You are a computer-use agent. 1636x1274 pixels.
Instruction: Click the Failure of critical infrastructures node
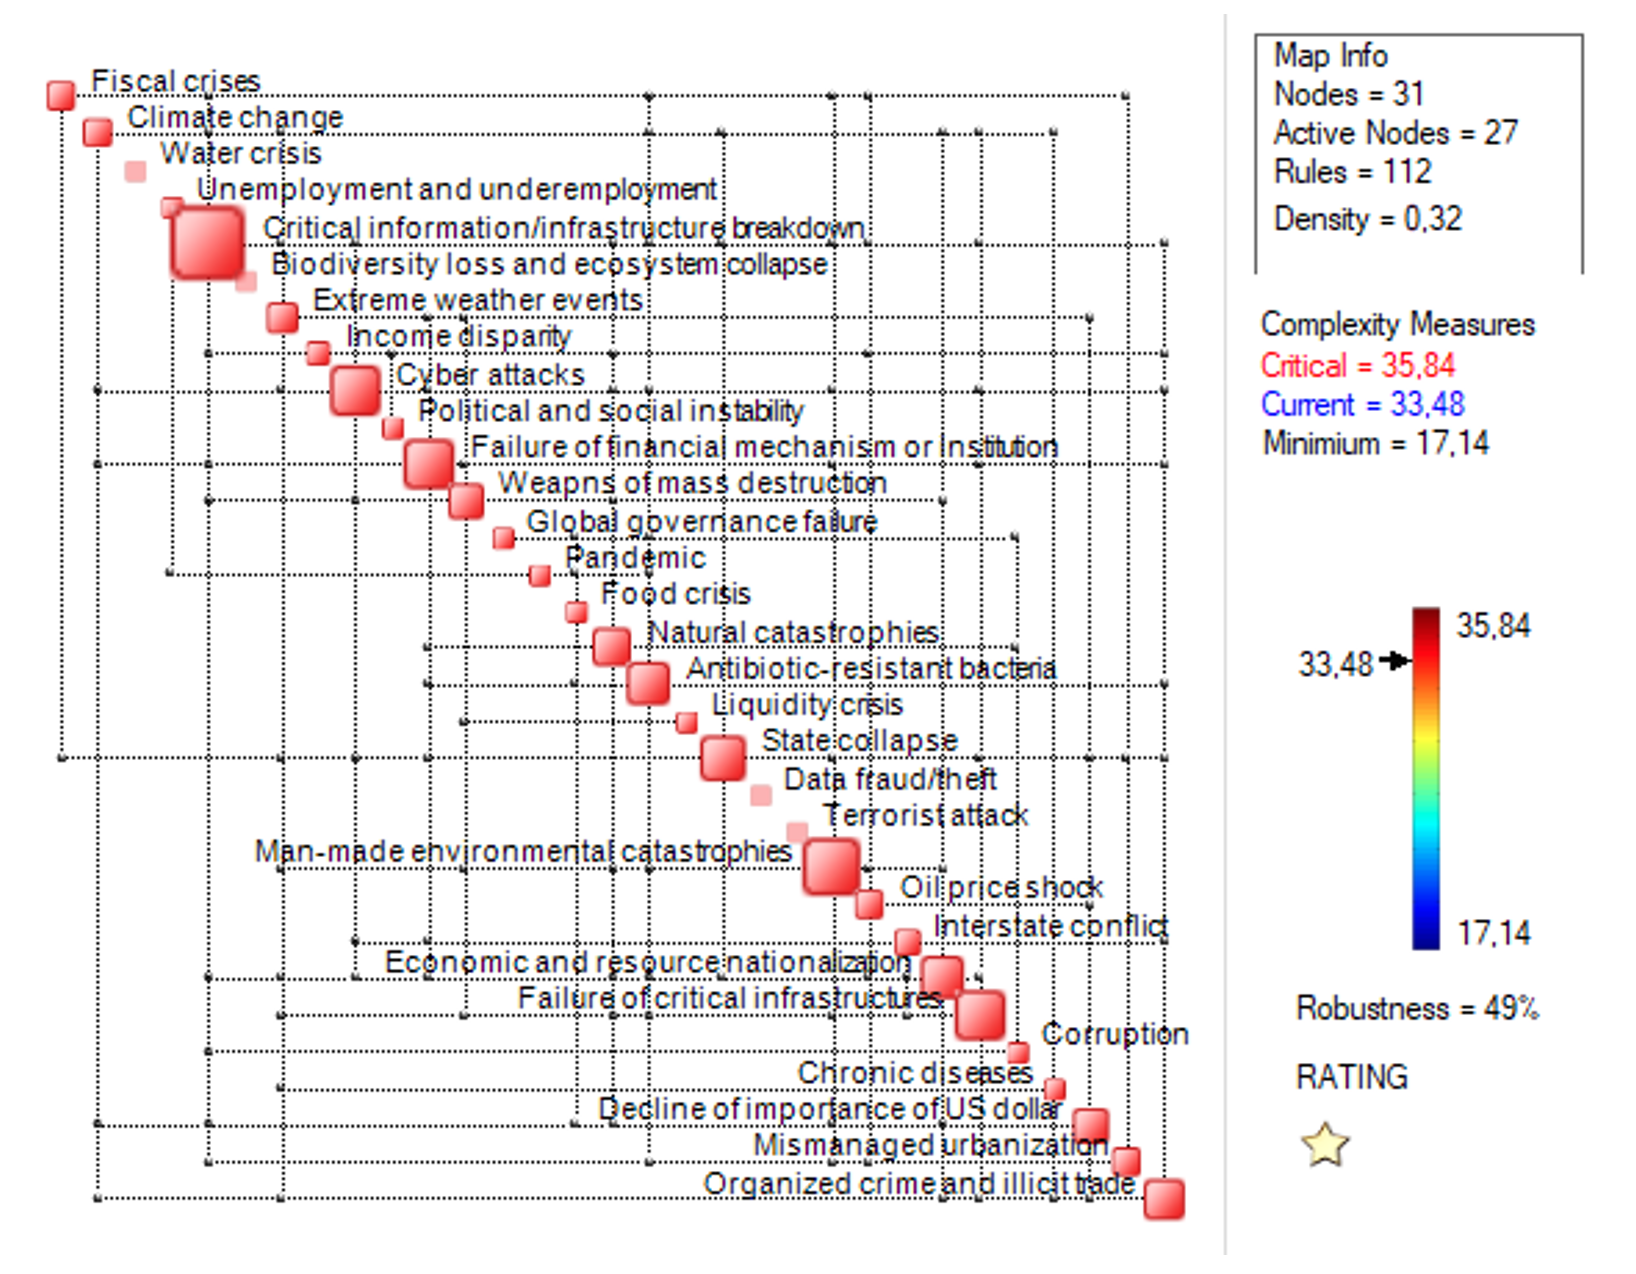pyautogui.click(x=979, y=1015)
